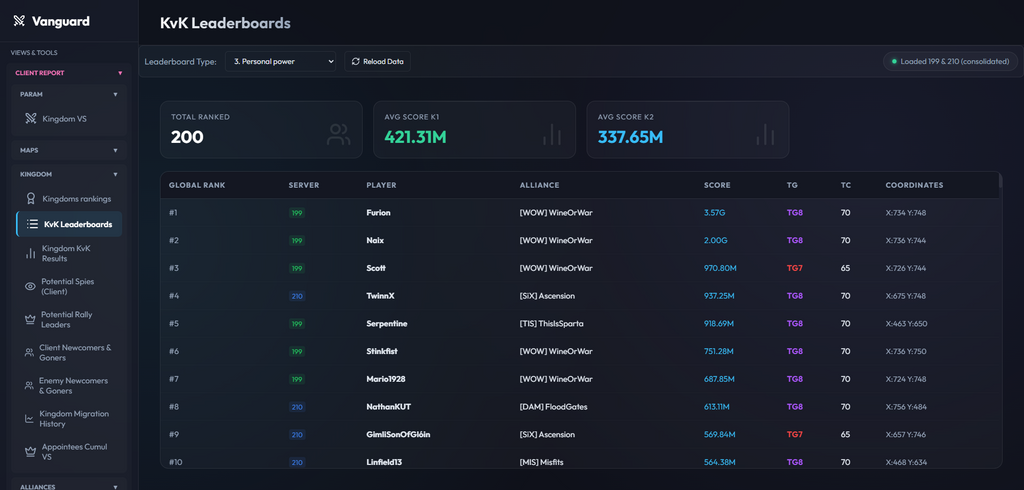Click the Kingdom KvK Results bar chart icon
Viewport: 1024px width, 490px height.
(x=30, y=253)
